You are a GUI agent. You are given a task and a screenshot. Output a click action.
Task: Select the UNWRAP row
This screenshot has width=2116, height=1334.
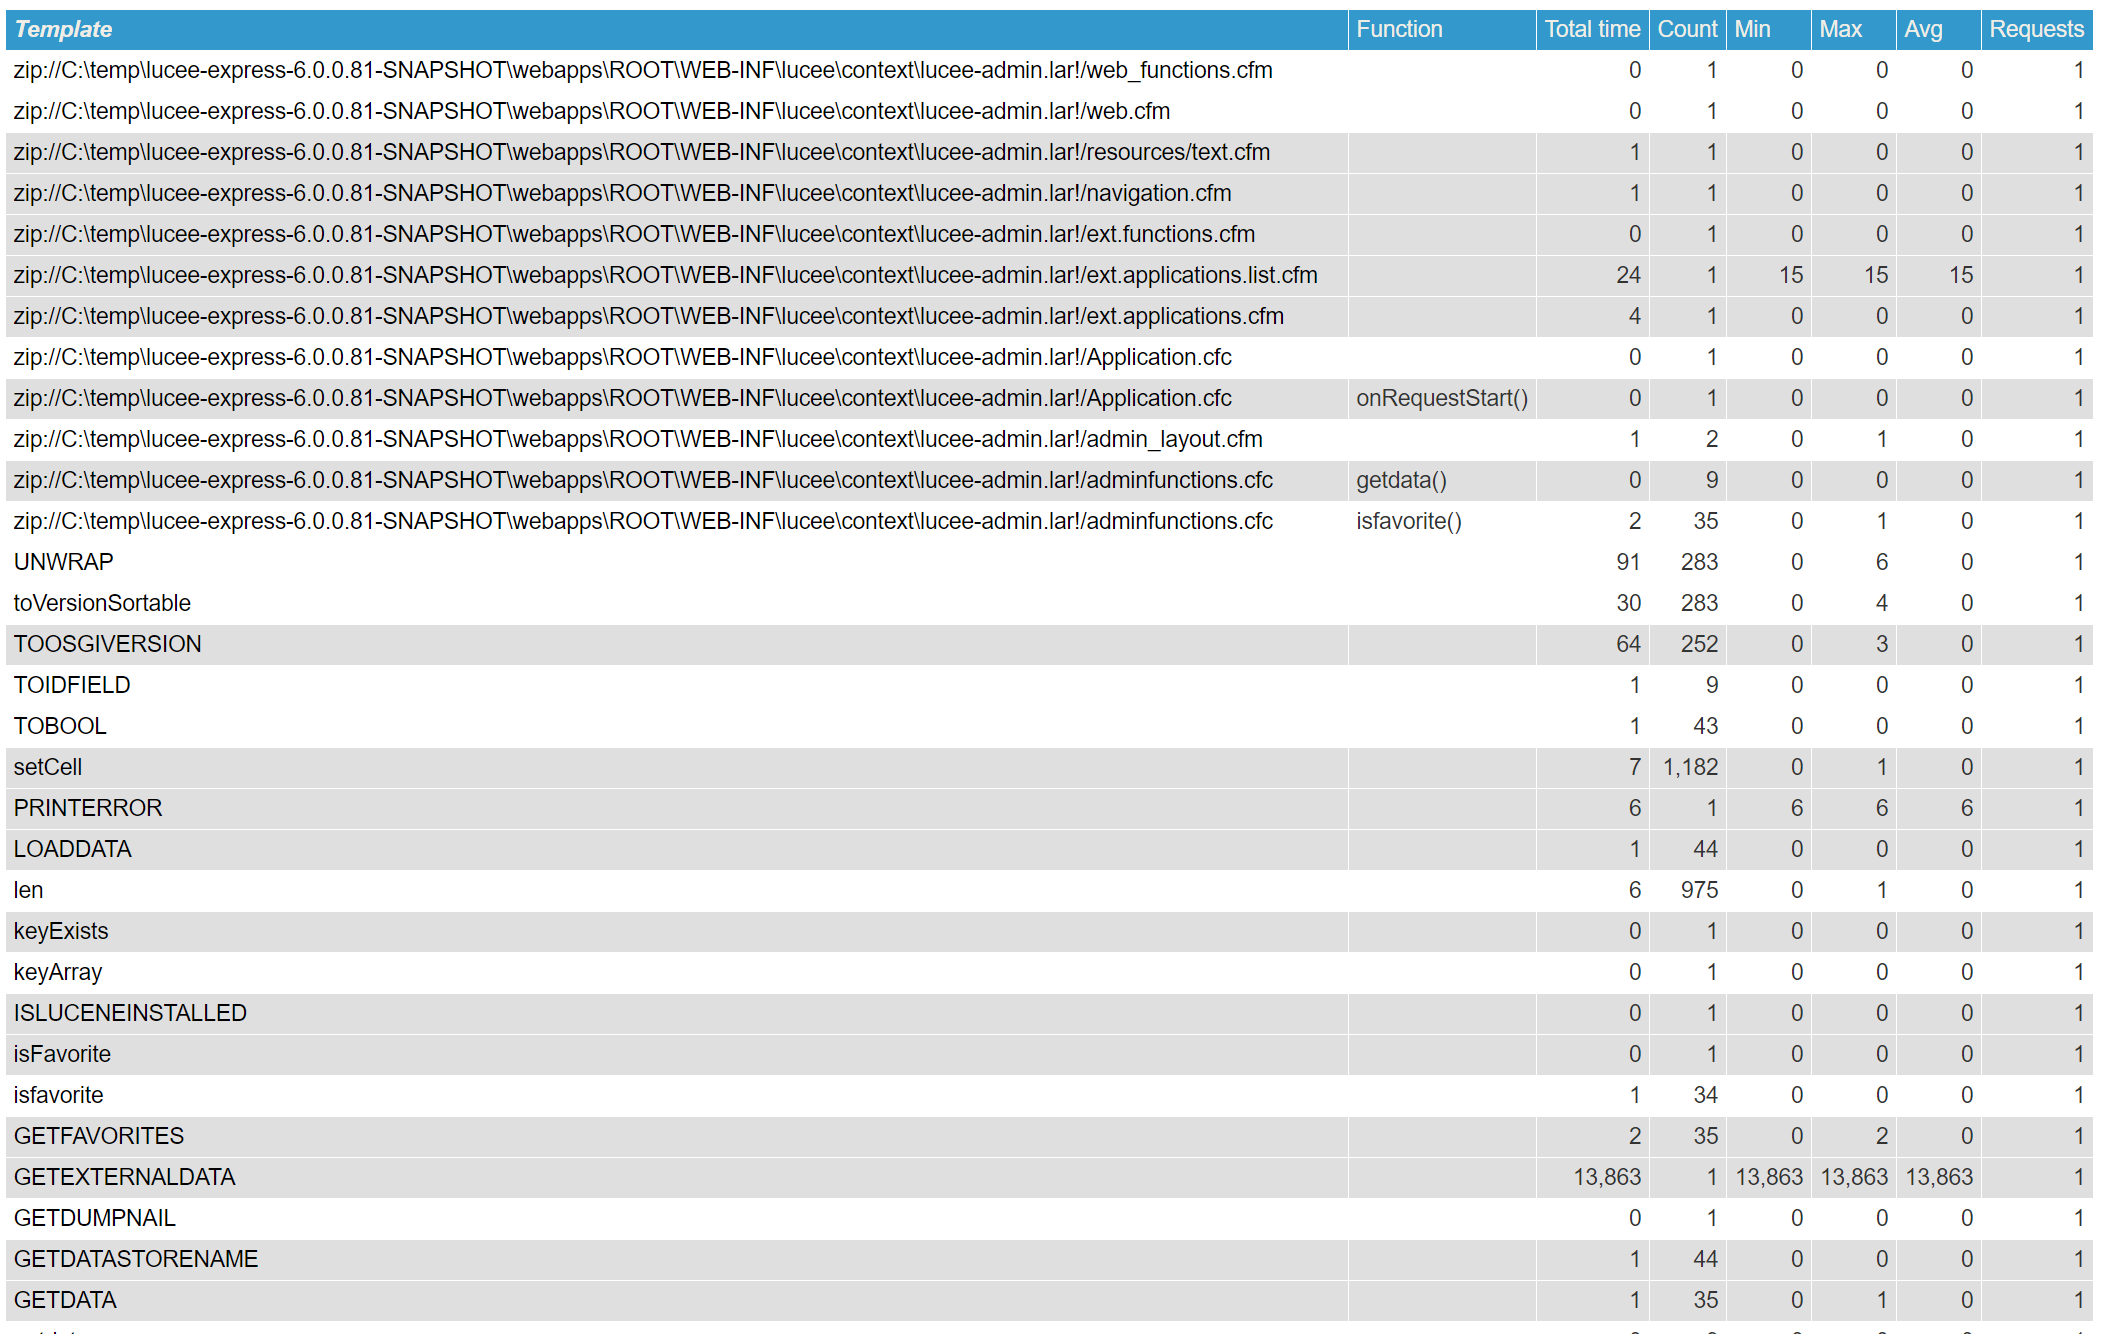point(64,562)
